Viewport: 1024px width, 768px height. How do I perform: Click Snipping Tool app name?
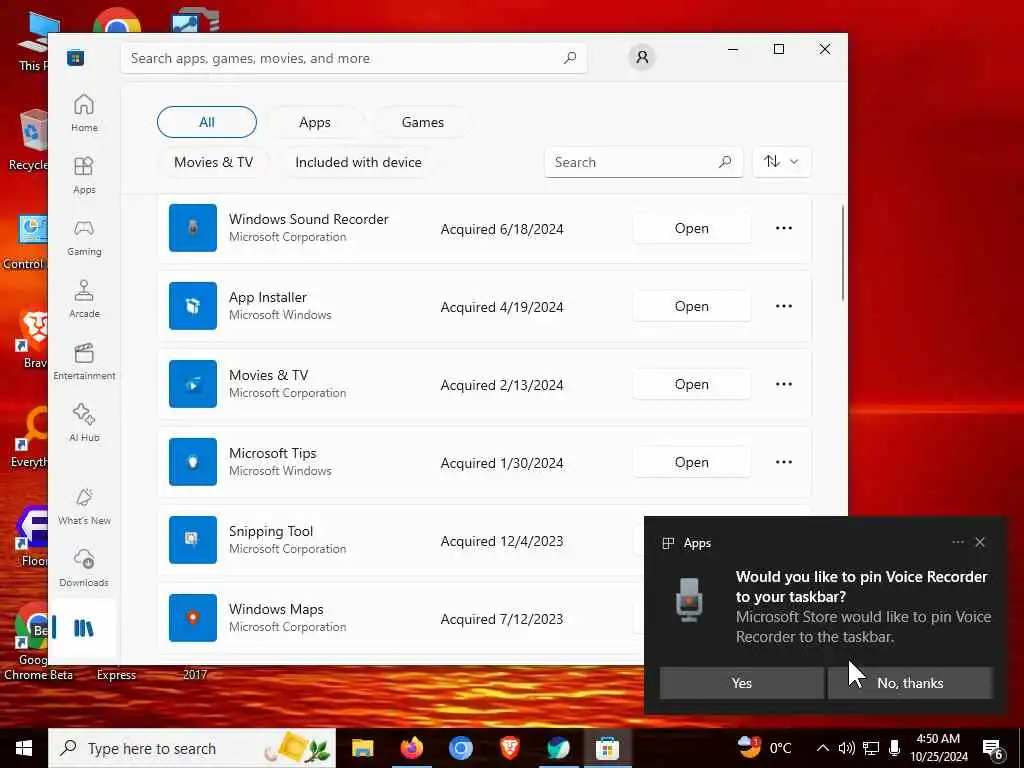(x=271, y=531)
